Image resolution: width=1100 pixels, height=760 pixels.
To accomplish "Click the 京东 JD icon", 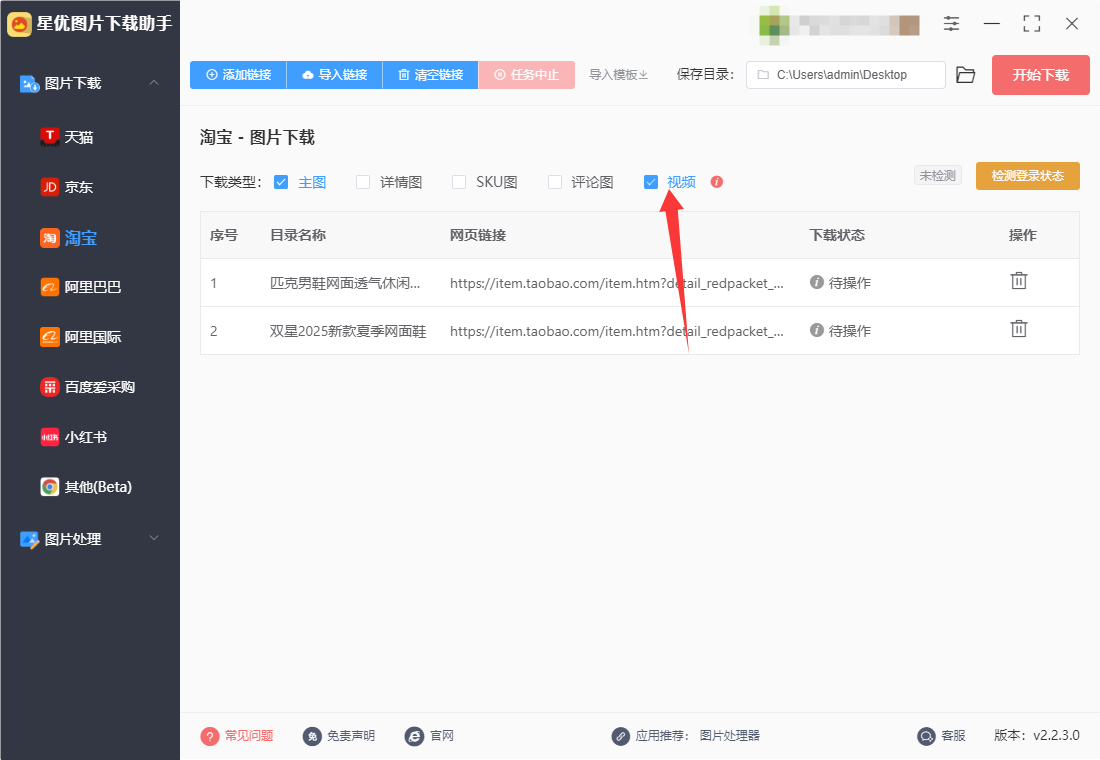I will tap(49, 187).
